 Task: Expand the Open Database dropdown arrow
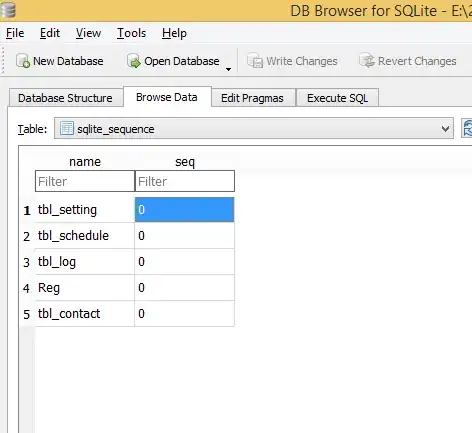(228, 69)
